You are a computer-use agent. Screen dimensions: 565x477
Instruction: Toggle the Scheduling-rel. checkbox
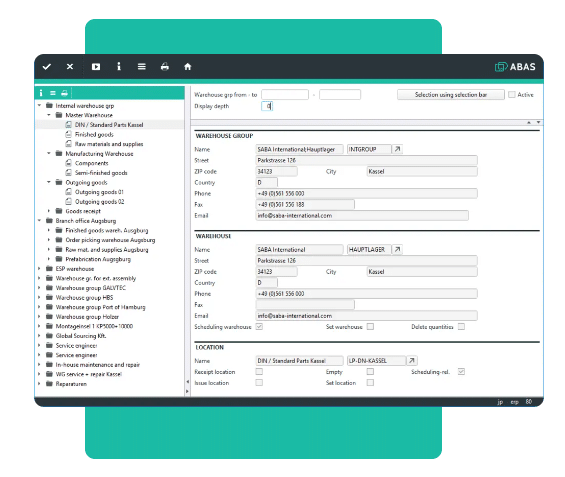(x=461, y=371)
